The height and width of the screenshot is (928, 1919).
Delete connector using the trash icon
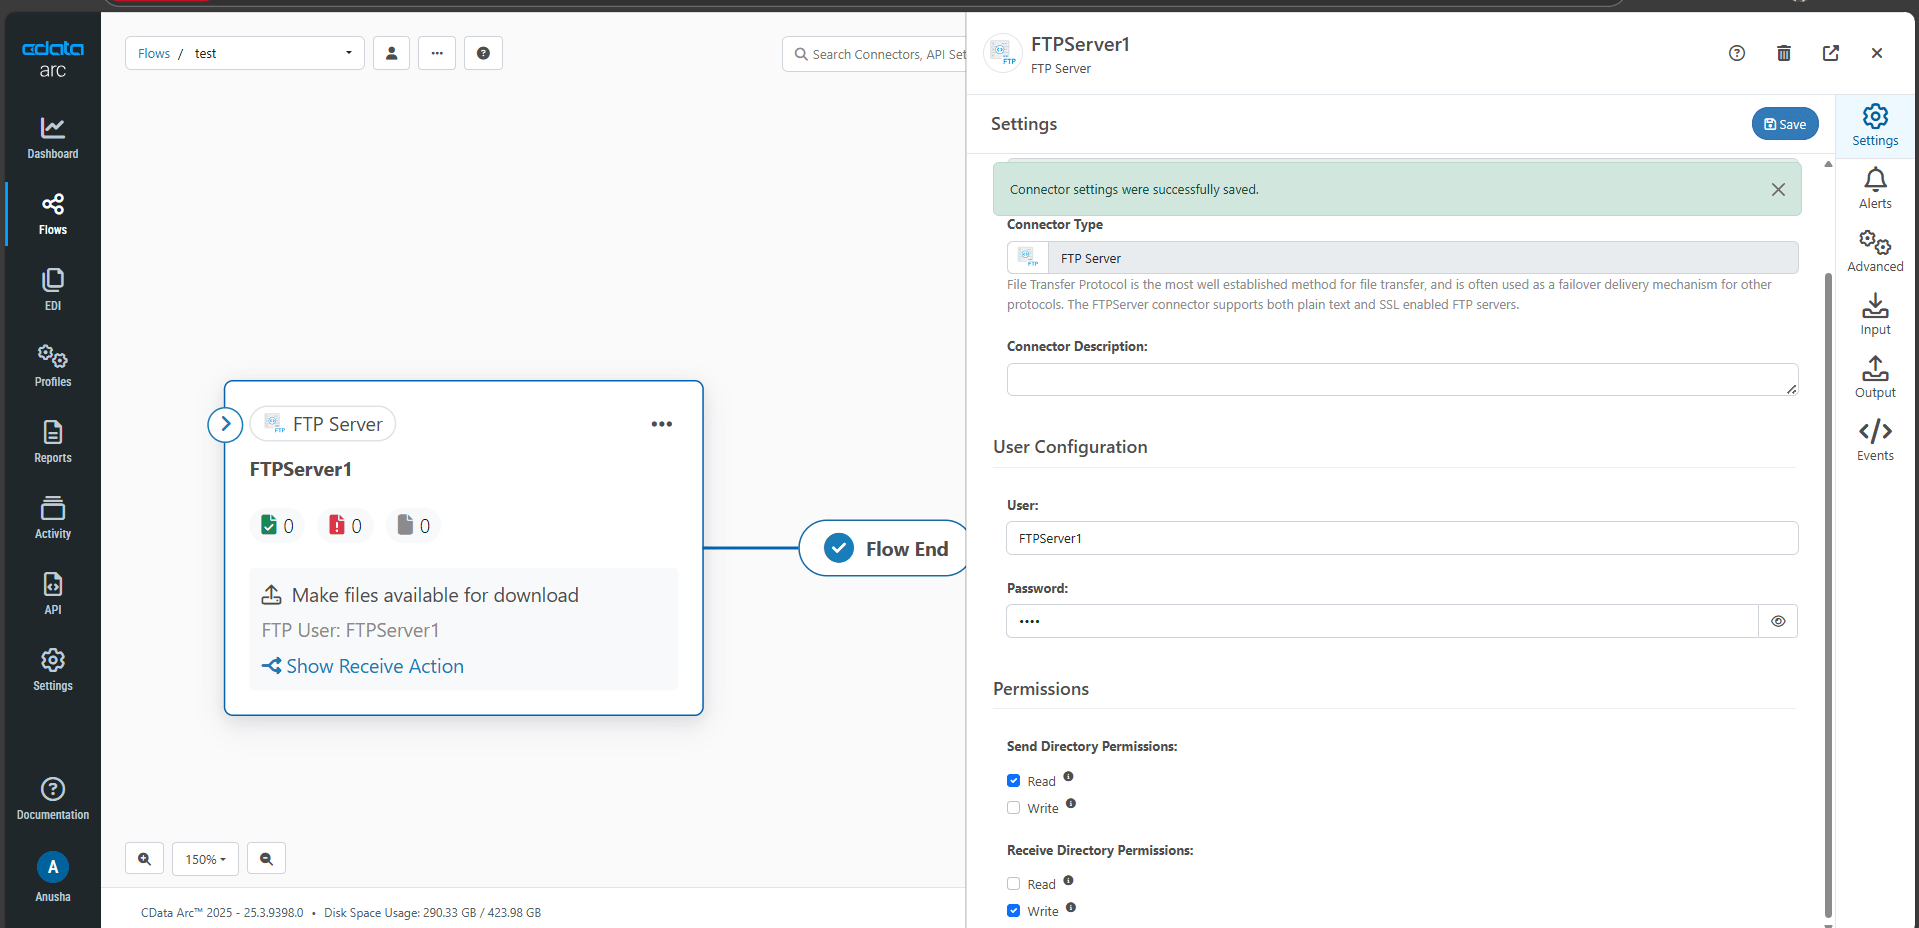pos(1783,53)
